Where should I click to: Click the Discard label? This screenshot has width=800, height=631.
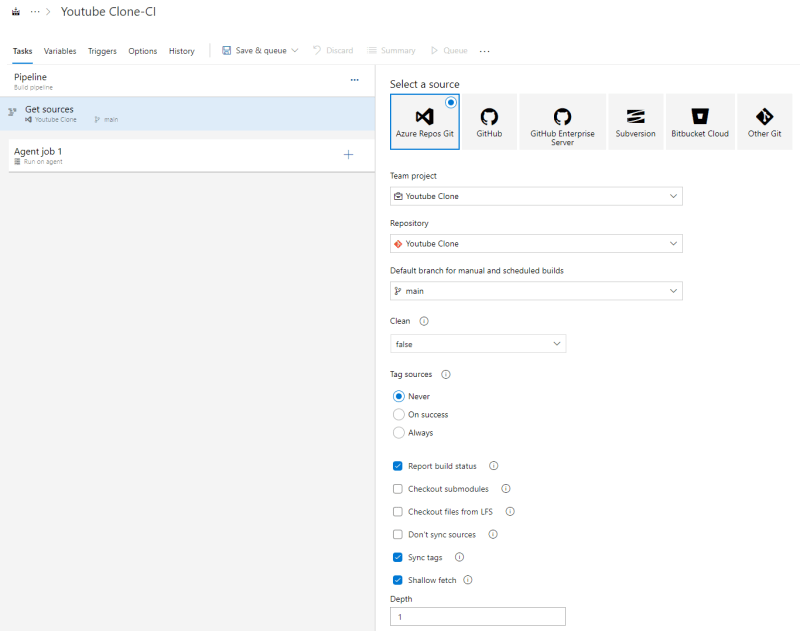[x=339, y=51]
